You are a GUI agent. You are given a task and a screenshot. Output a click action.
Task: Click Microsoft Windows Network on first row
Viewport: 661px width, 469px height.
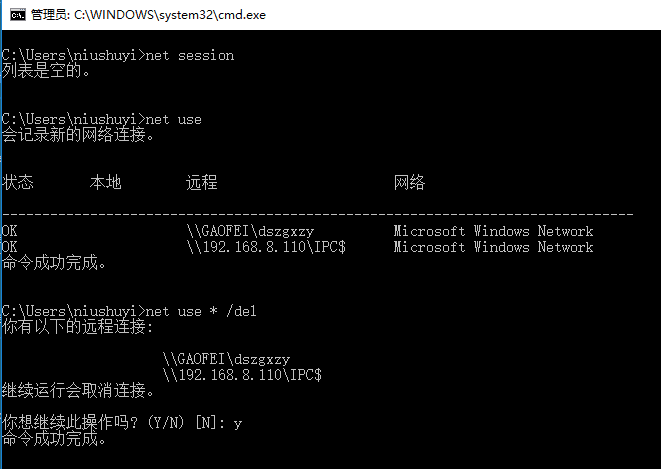tap(493, 231)
